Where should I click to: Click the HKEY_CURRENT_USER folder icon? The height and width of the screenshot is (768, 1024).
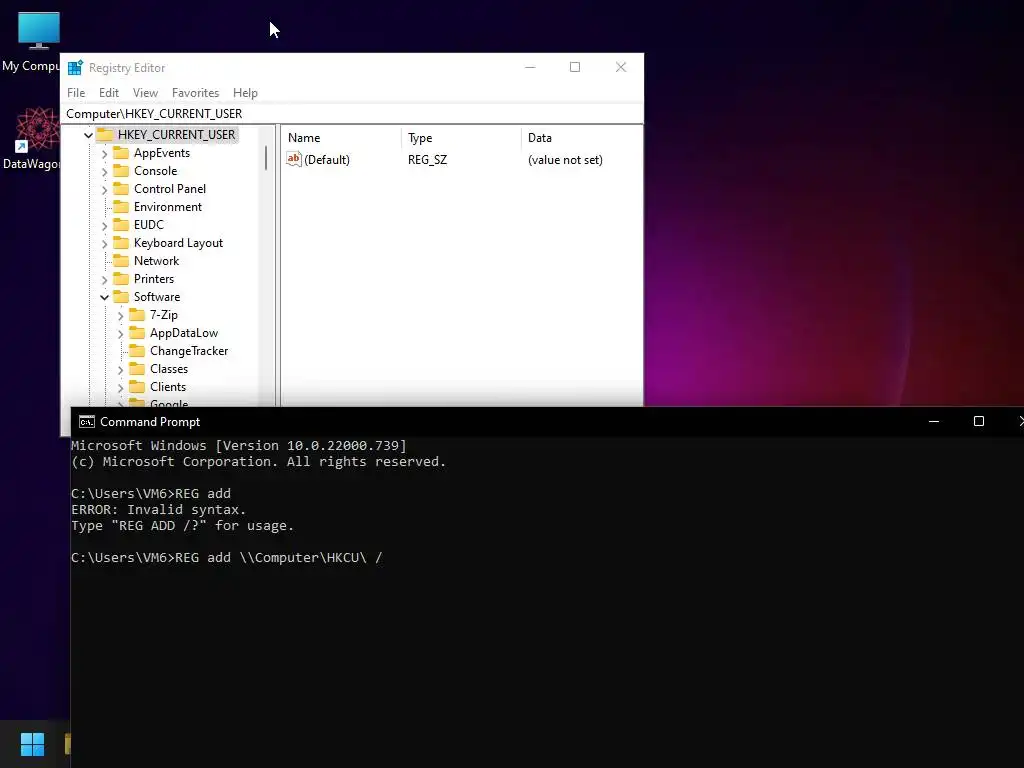pos(105,135)
